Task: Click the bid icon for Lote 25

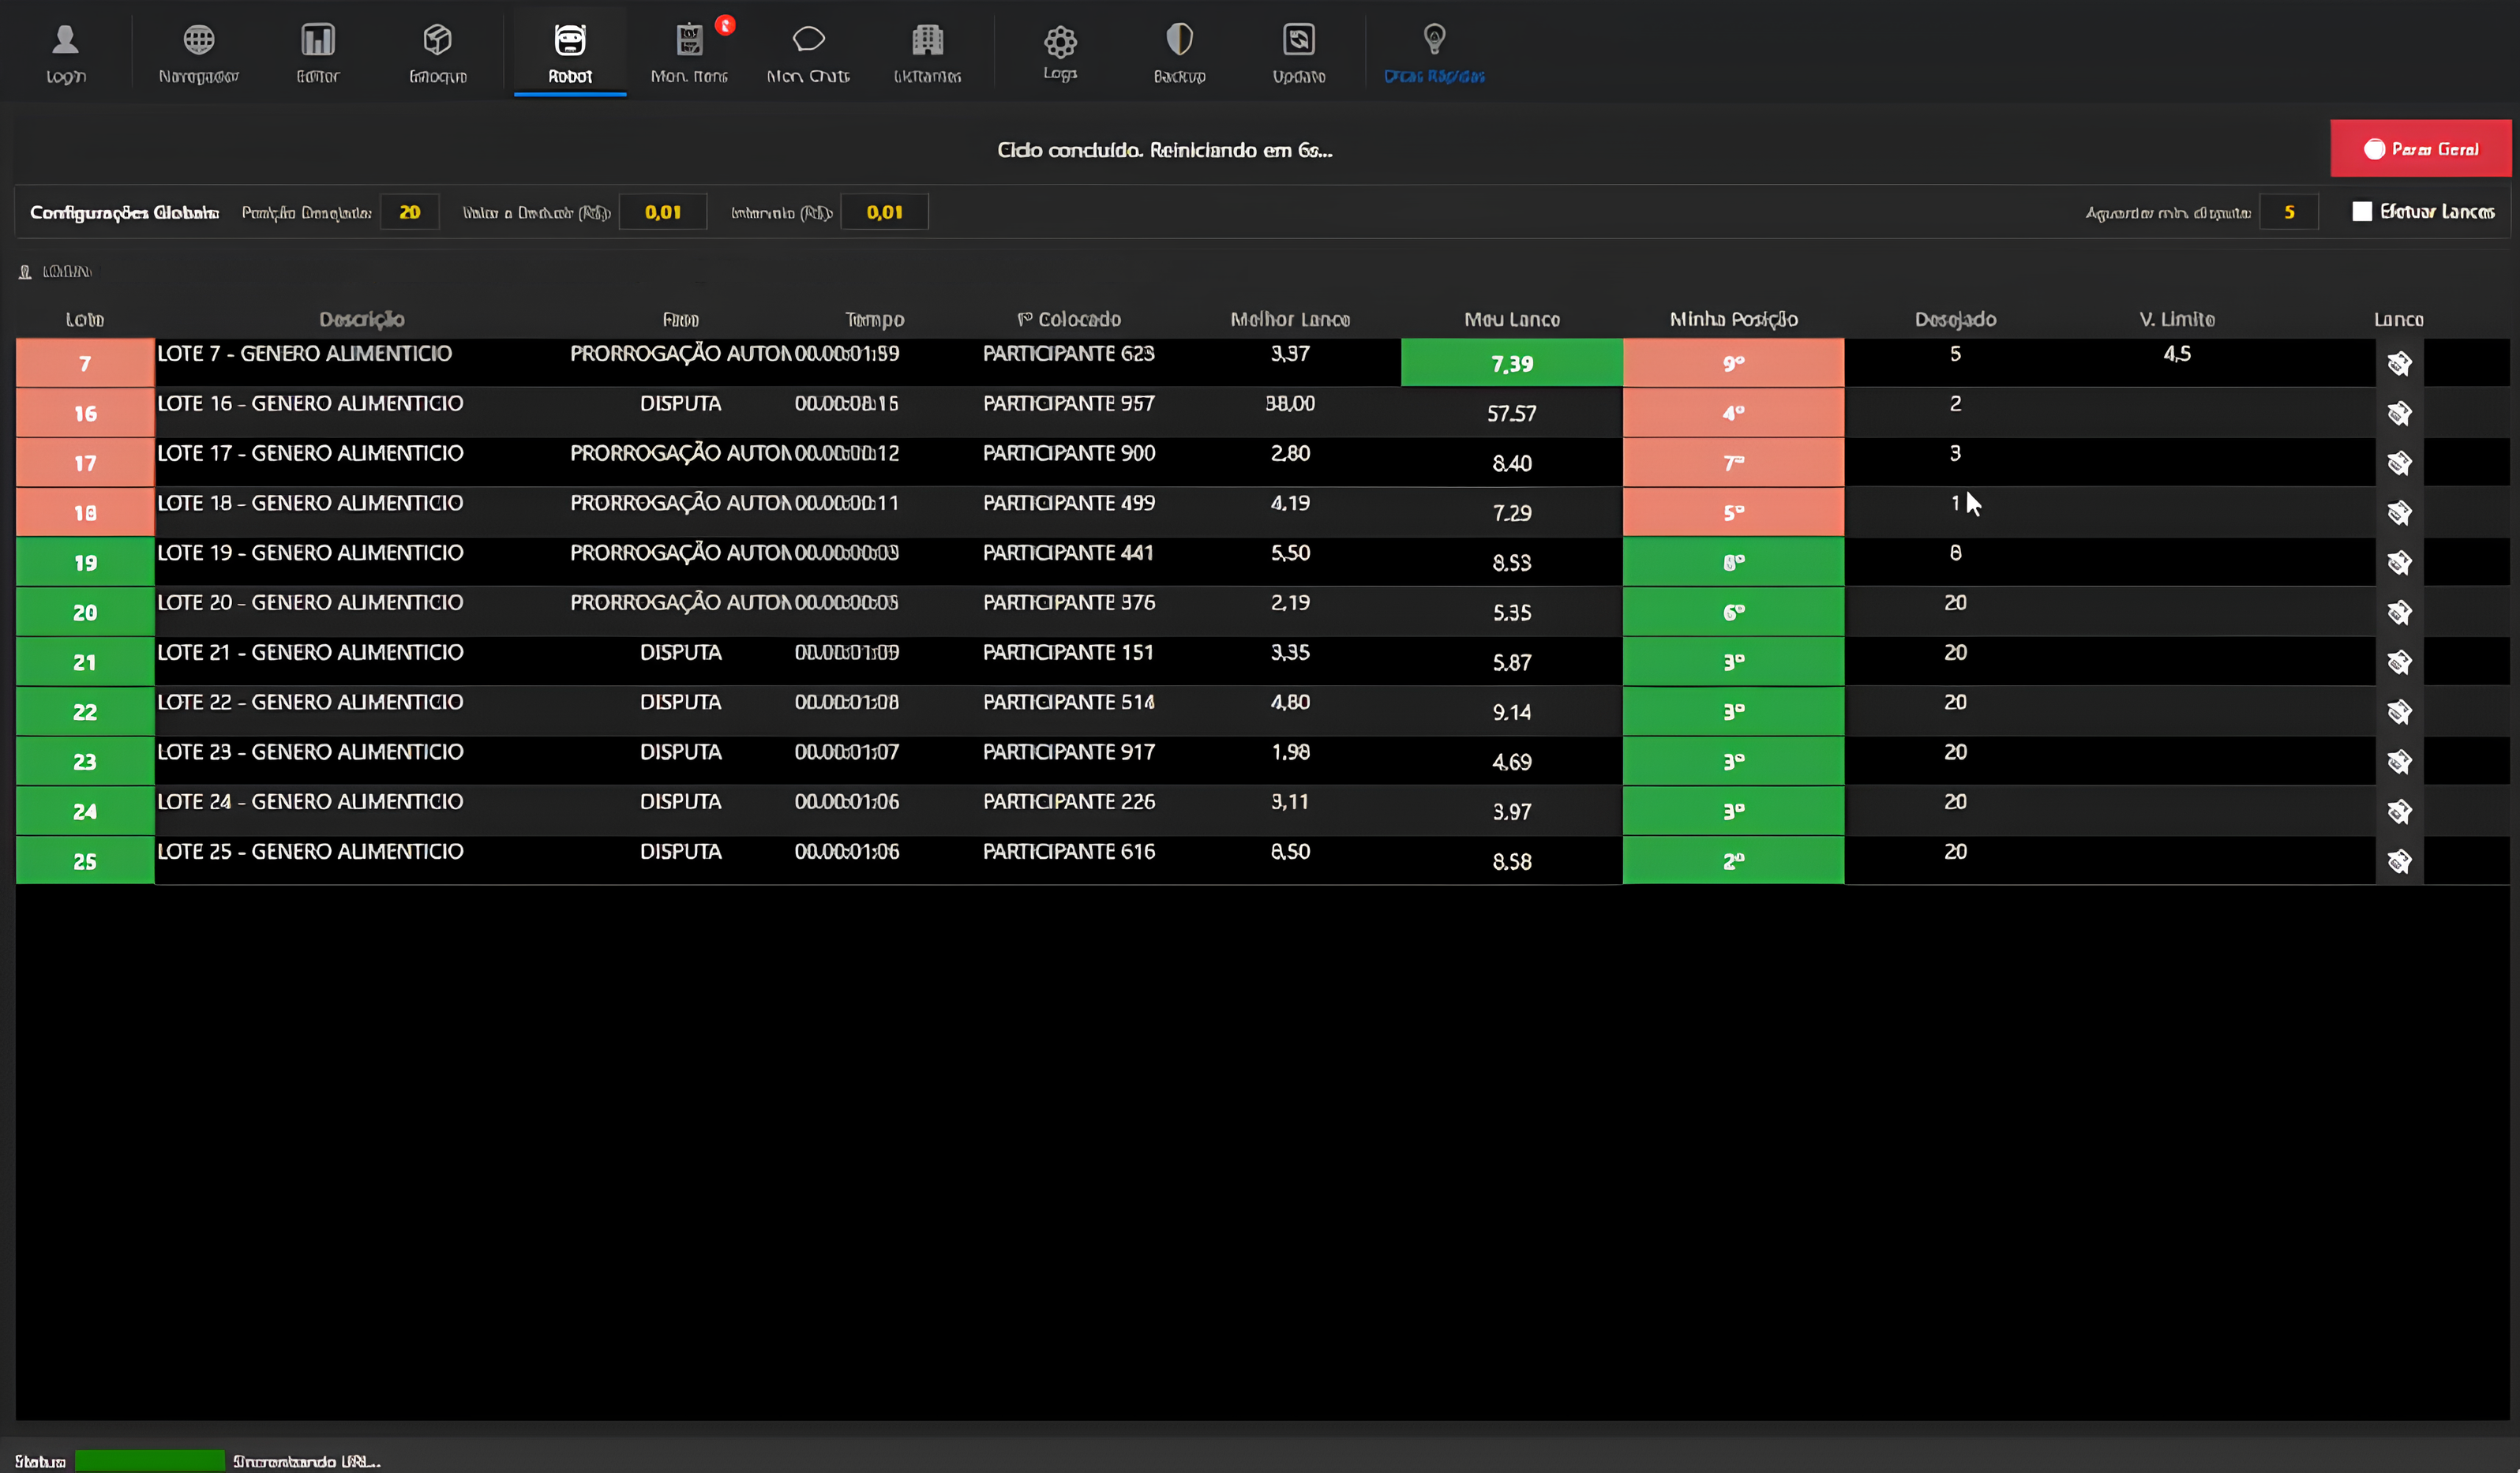Action: pyautogui.click(x=2399, y=861)
